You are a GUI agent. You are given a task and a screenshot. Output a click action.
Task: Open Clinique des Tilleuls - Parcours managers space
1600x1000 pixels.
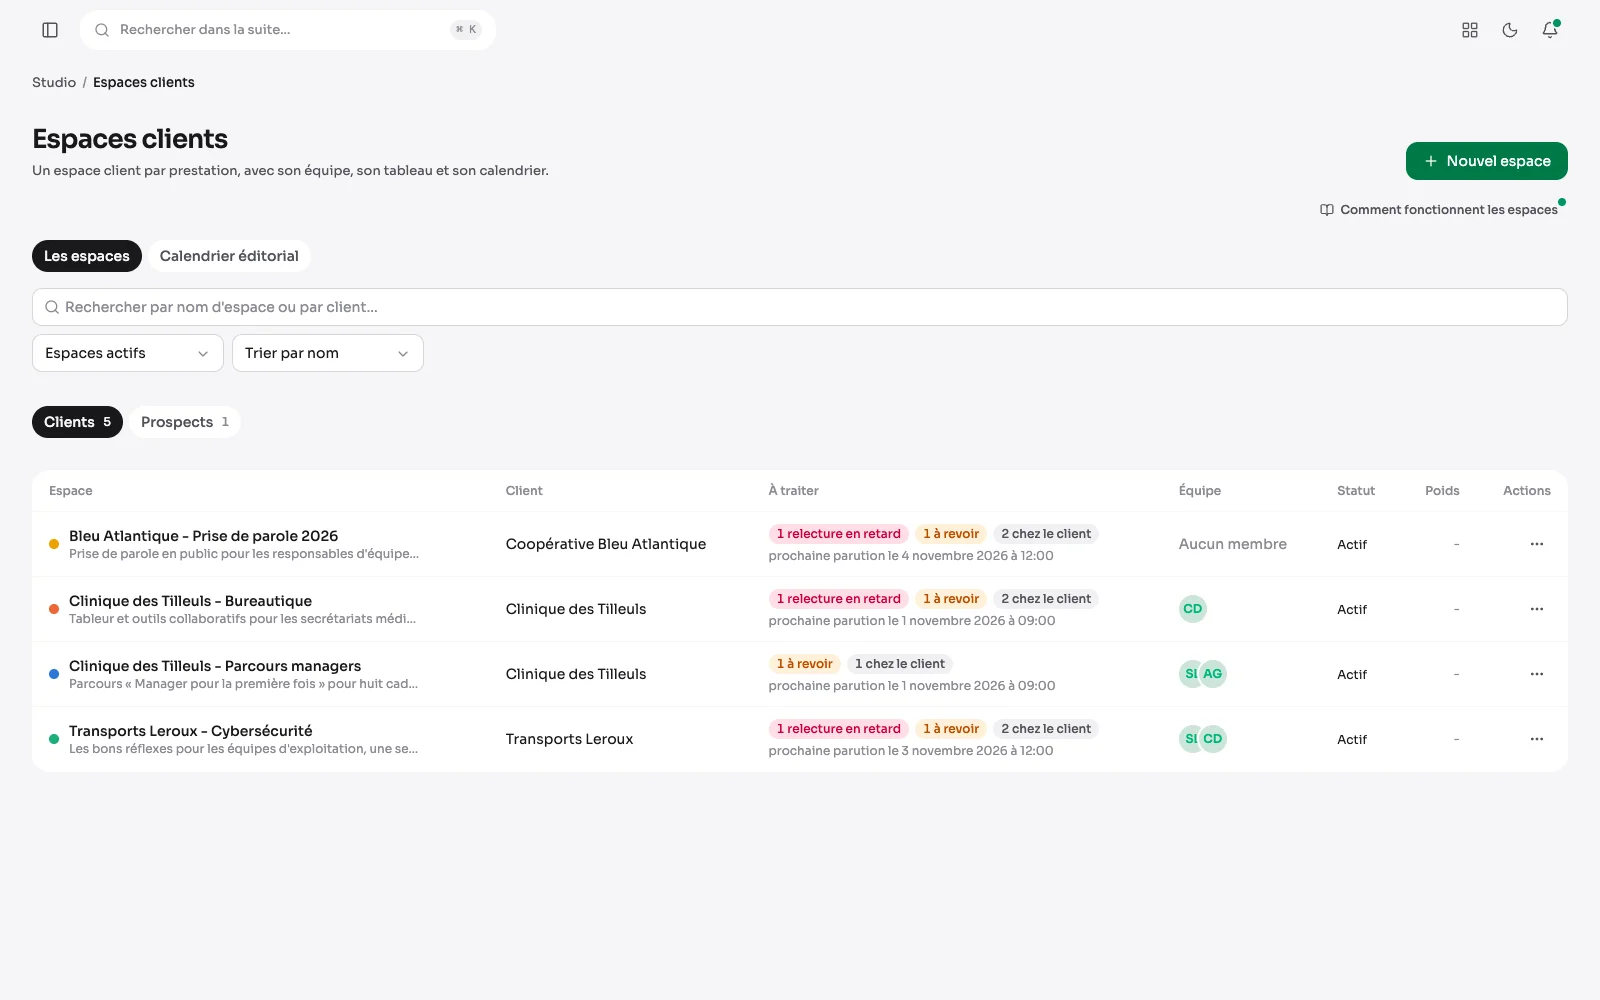pos(215,666)
